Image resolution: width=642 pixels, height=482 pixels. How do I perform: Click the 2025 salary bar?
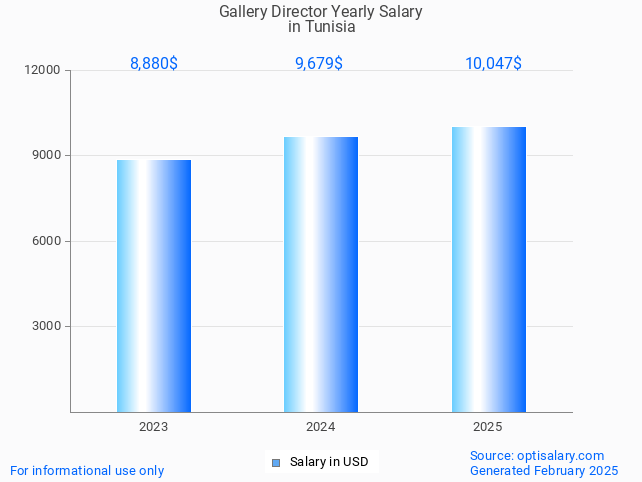[x=489, y=269]
